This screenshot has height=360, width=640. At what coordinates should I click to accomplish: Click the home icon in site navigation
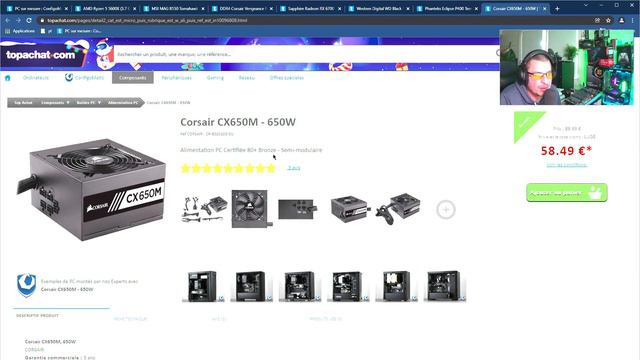[7, 78]
